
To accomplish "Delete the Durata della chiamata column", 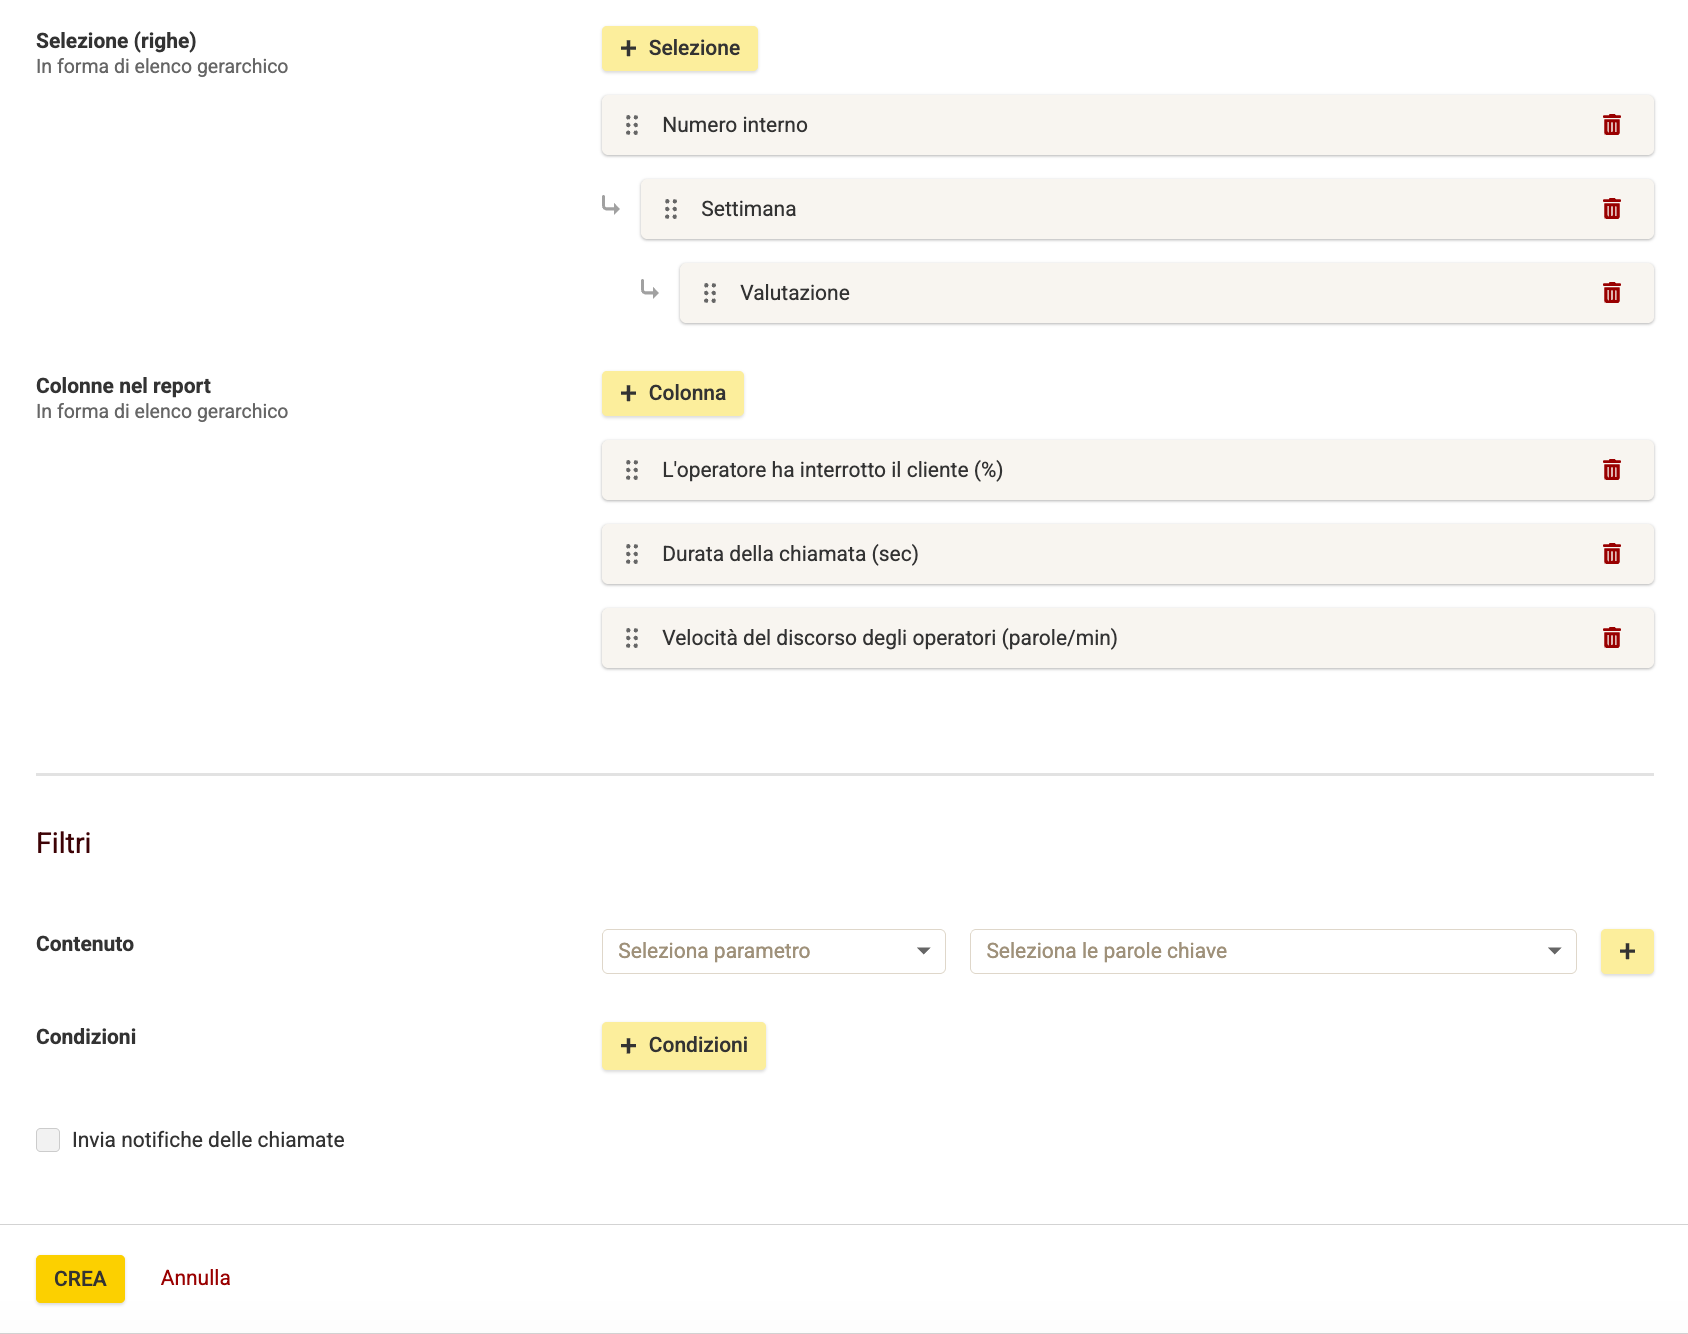I will pyautogui.click(x=1612, y=554).
